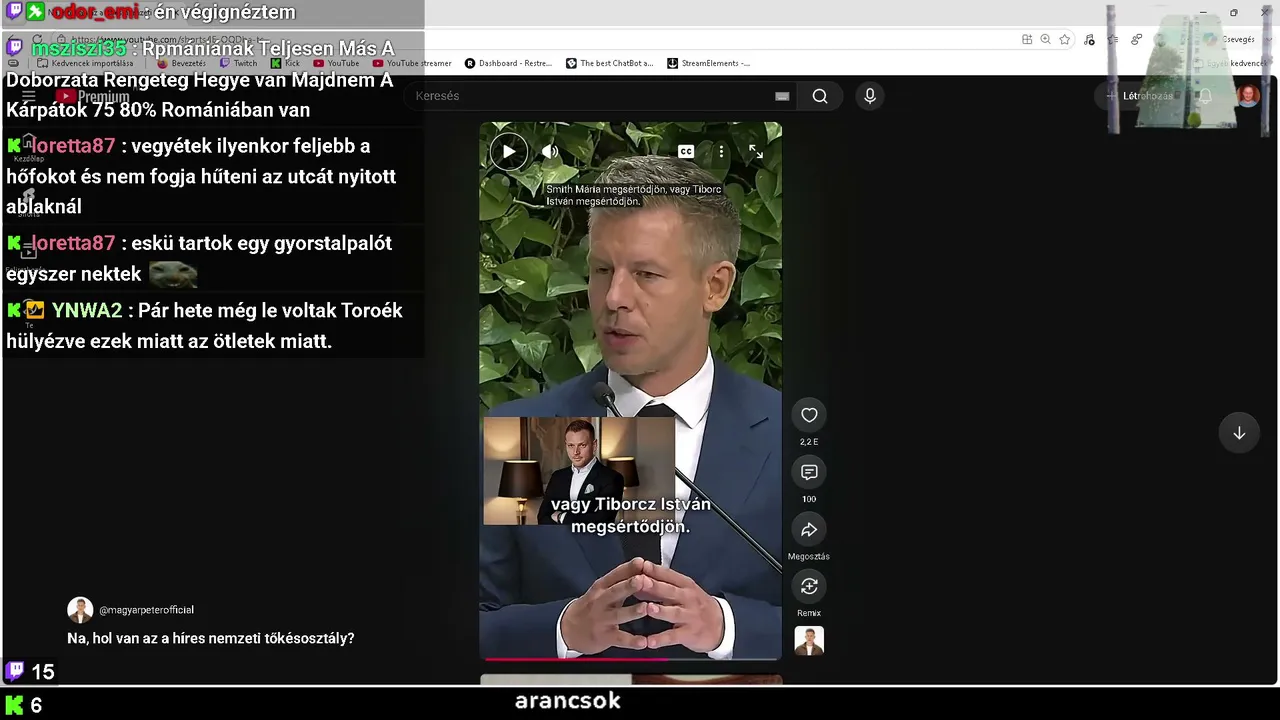Open The best ChatBot bookmark
The height and width of the screenshot is (720, 1280).
pos(609,63)
